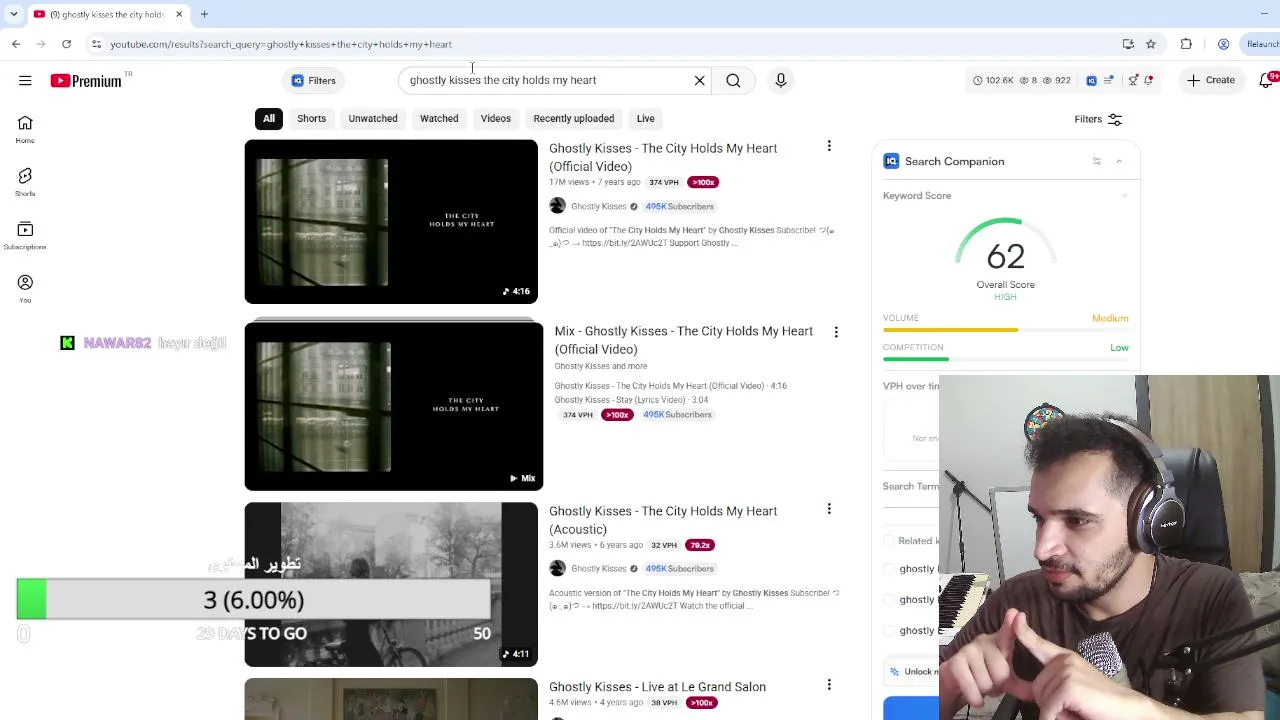Click the 32 VPH badge on Acoustic video
1280x720 pixels.
664,545
